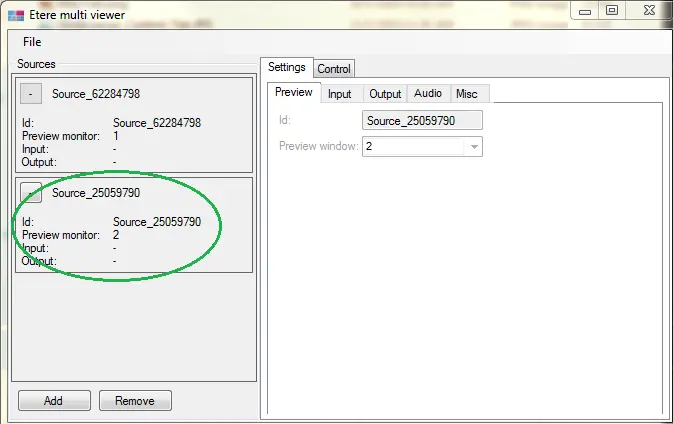Image resolution: width=673 pixels, height=424 pixels.
Task: Close the Etere multi viewer window
Action: point(648,10)
